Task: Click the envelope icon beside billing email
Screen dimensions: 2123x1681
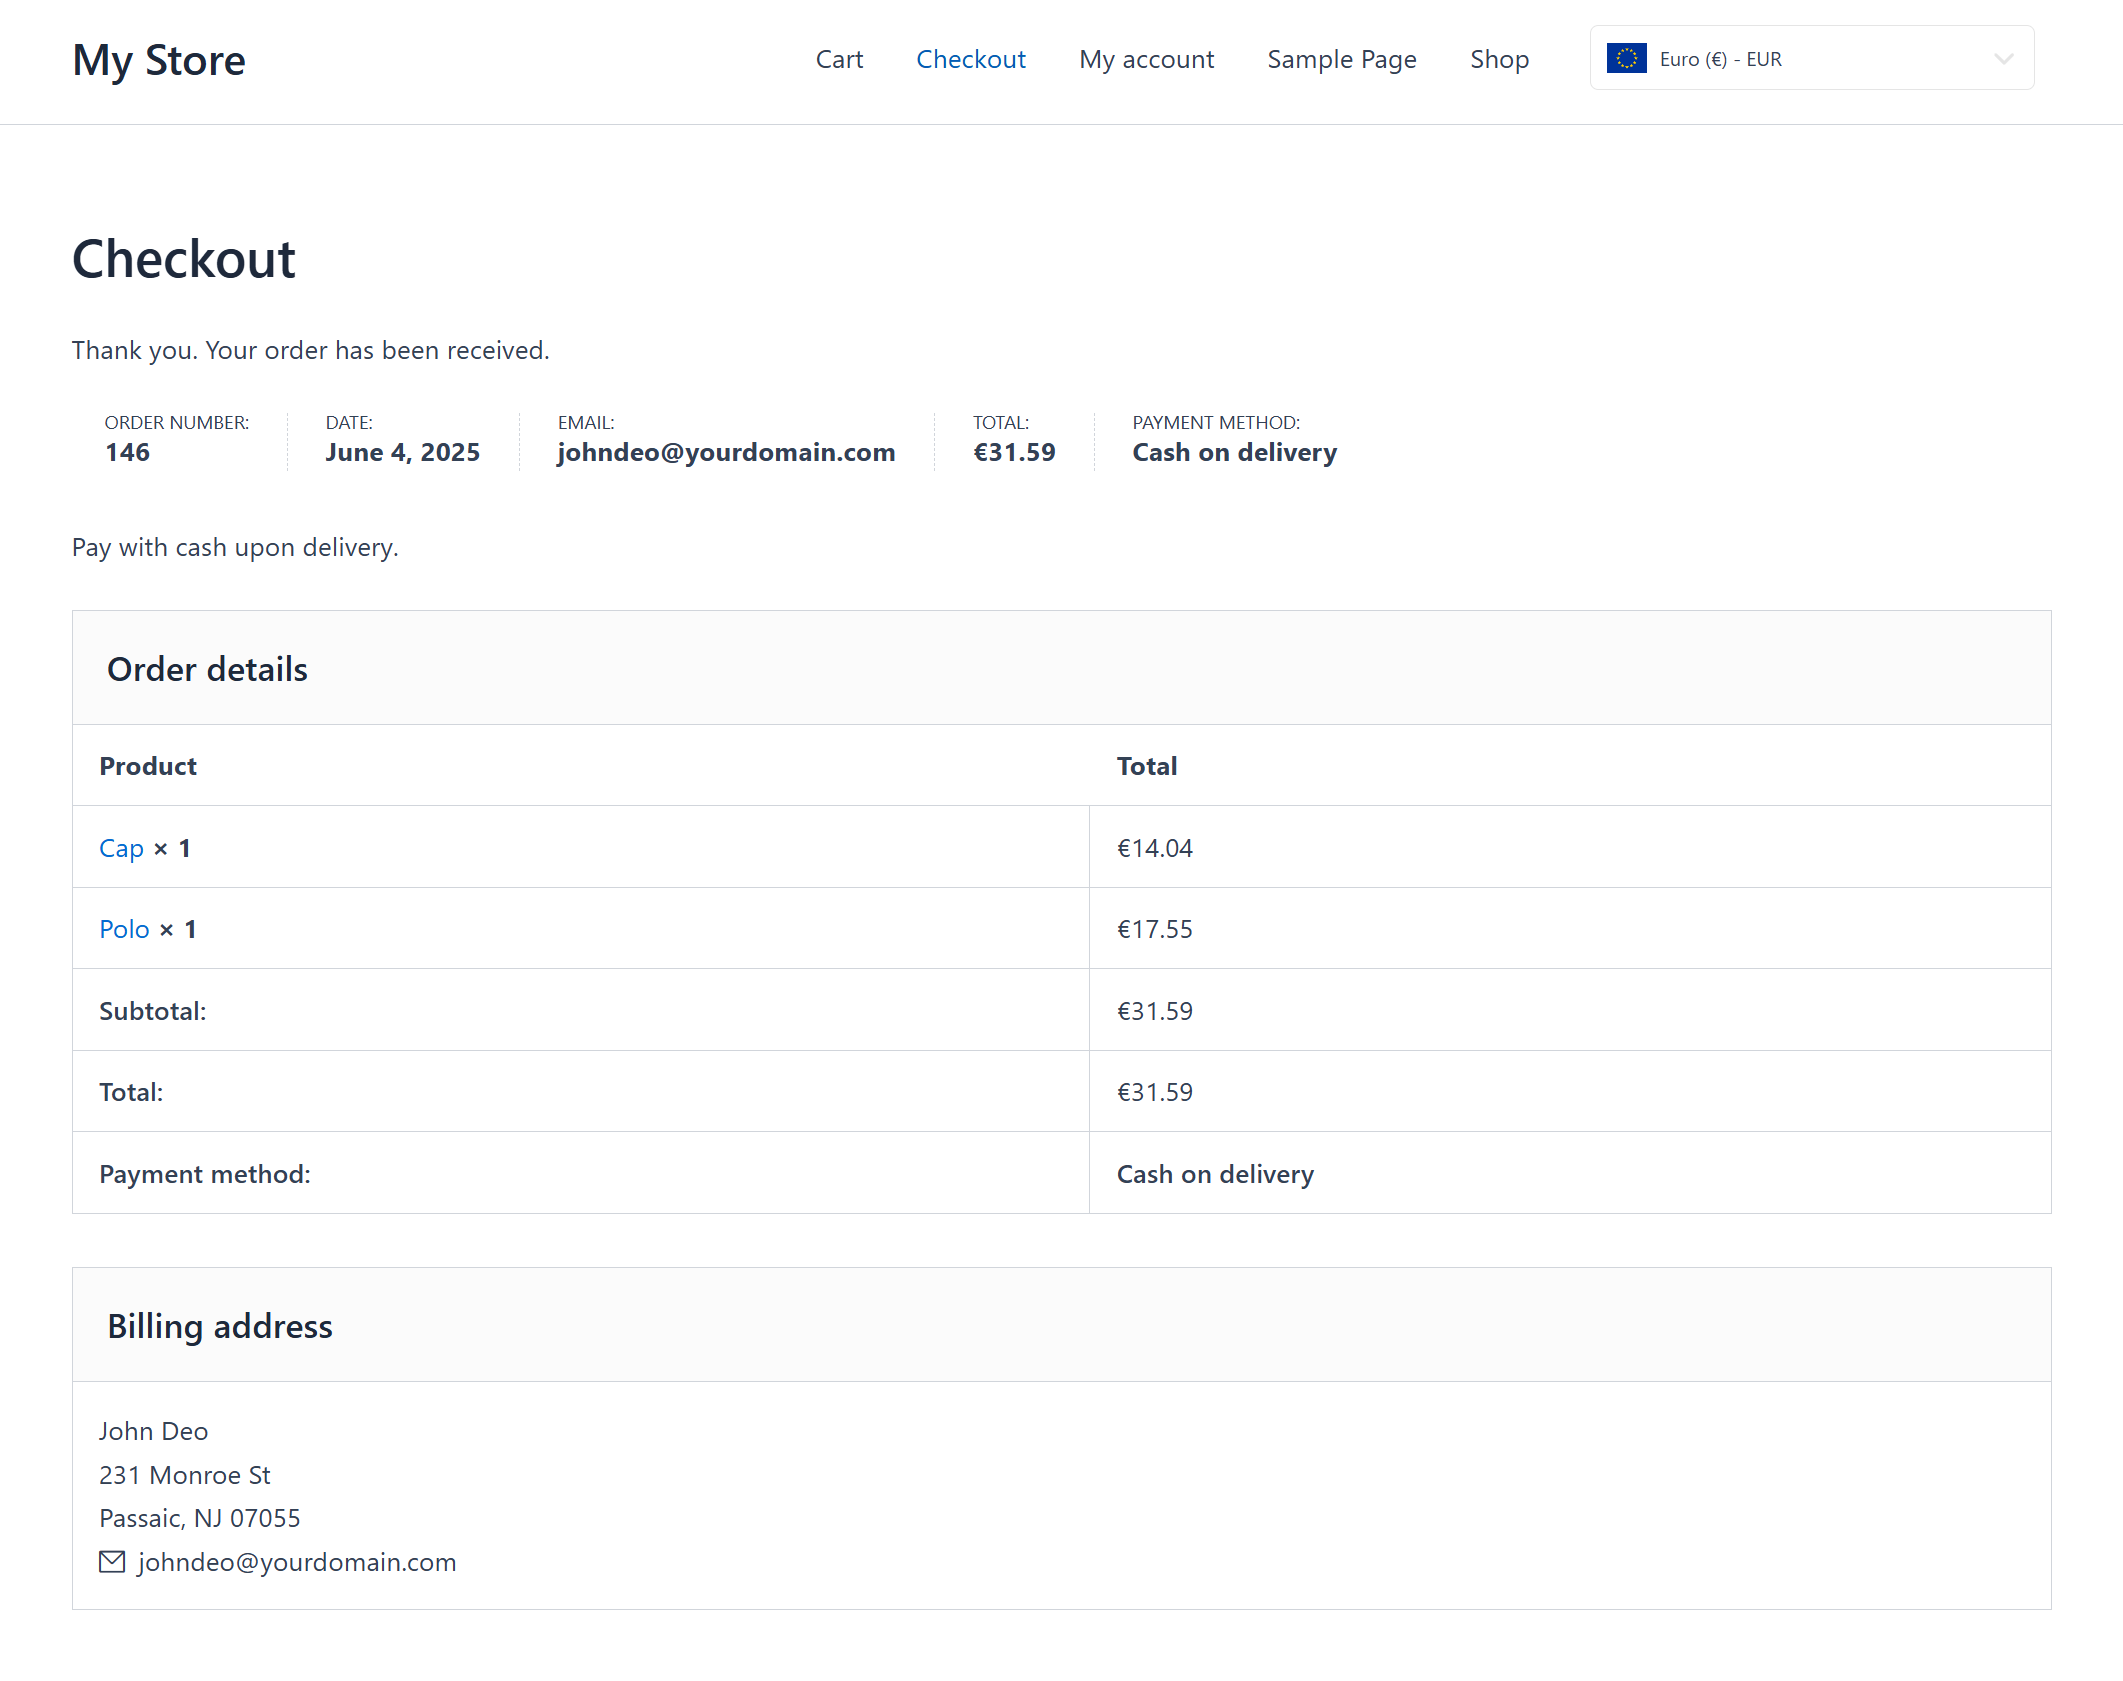Action: coord(112,1561)
